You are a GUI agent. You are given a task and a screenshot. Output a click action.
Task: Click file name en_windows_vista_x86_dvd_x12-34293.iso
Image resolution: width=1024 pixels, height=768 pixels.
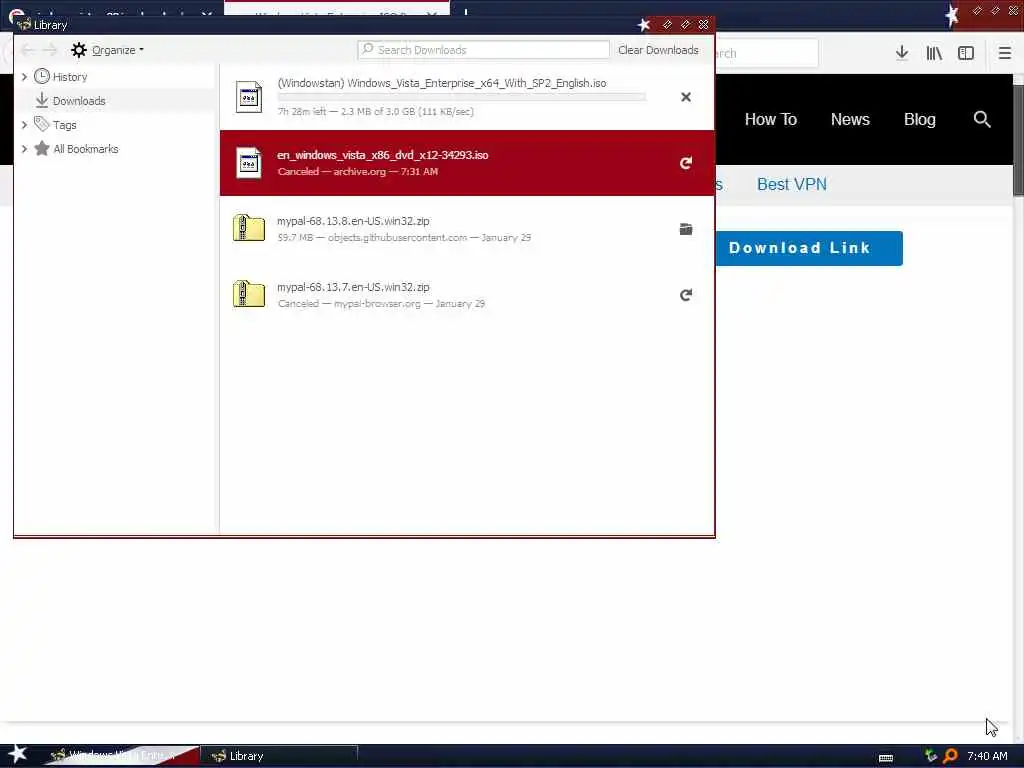(383, 155)
